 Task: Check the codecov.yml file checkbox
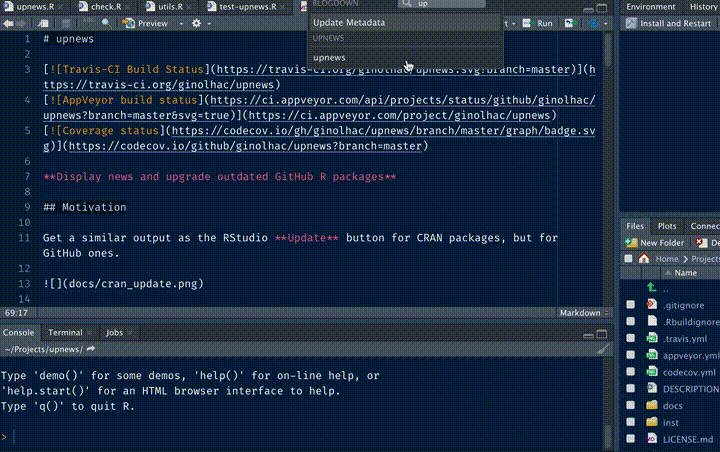coord(630,372)
